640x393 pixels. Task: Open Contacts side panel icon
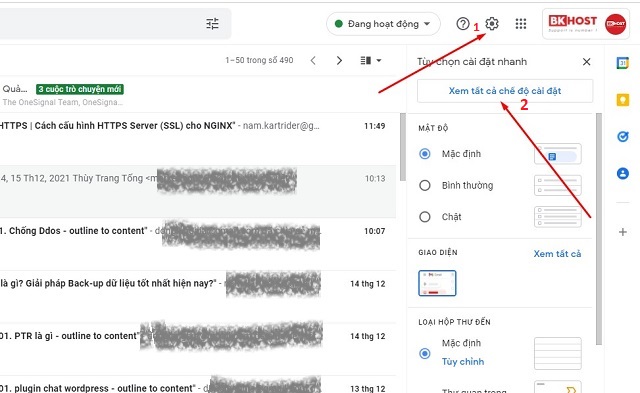(622, 173)
